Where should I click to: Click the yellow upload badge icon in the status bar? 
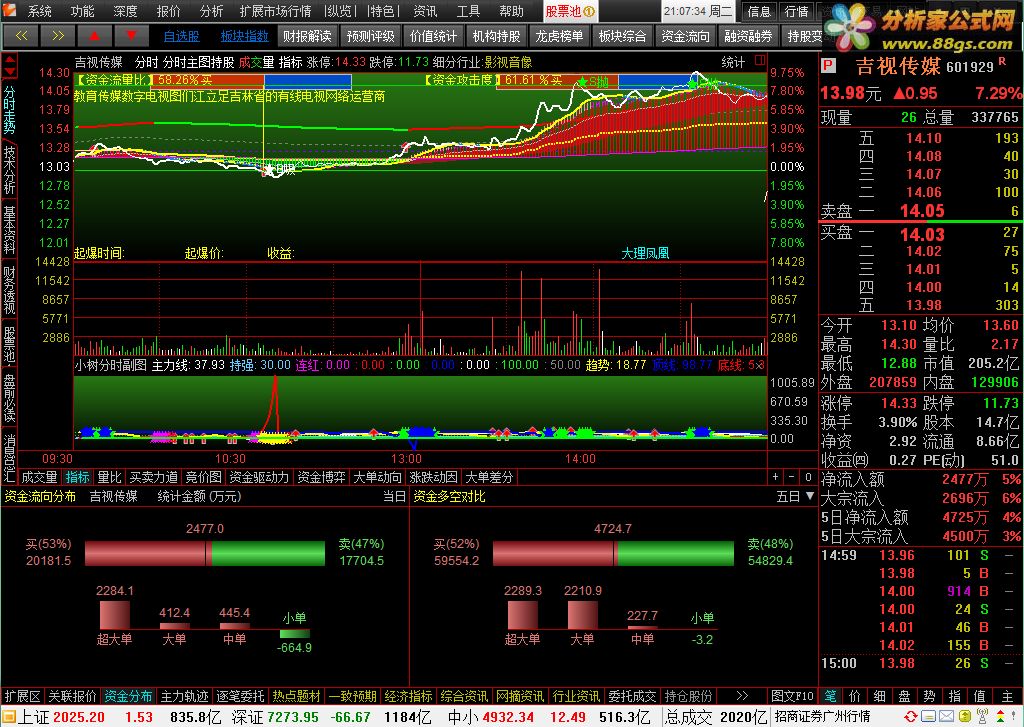tap(963, 717)
